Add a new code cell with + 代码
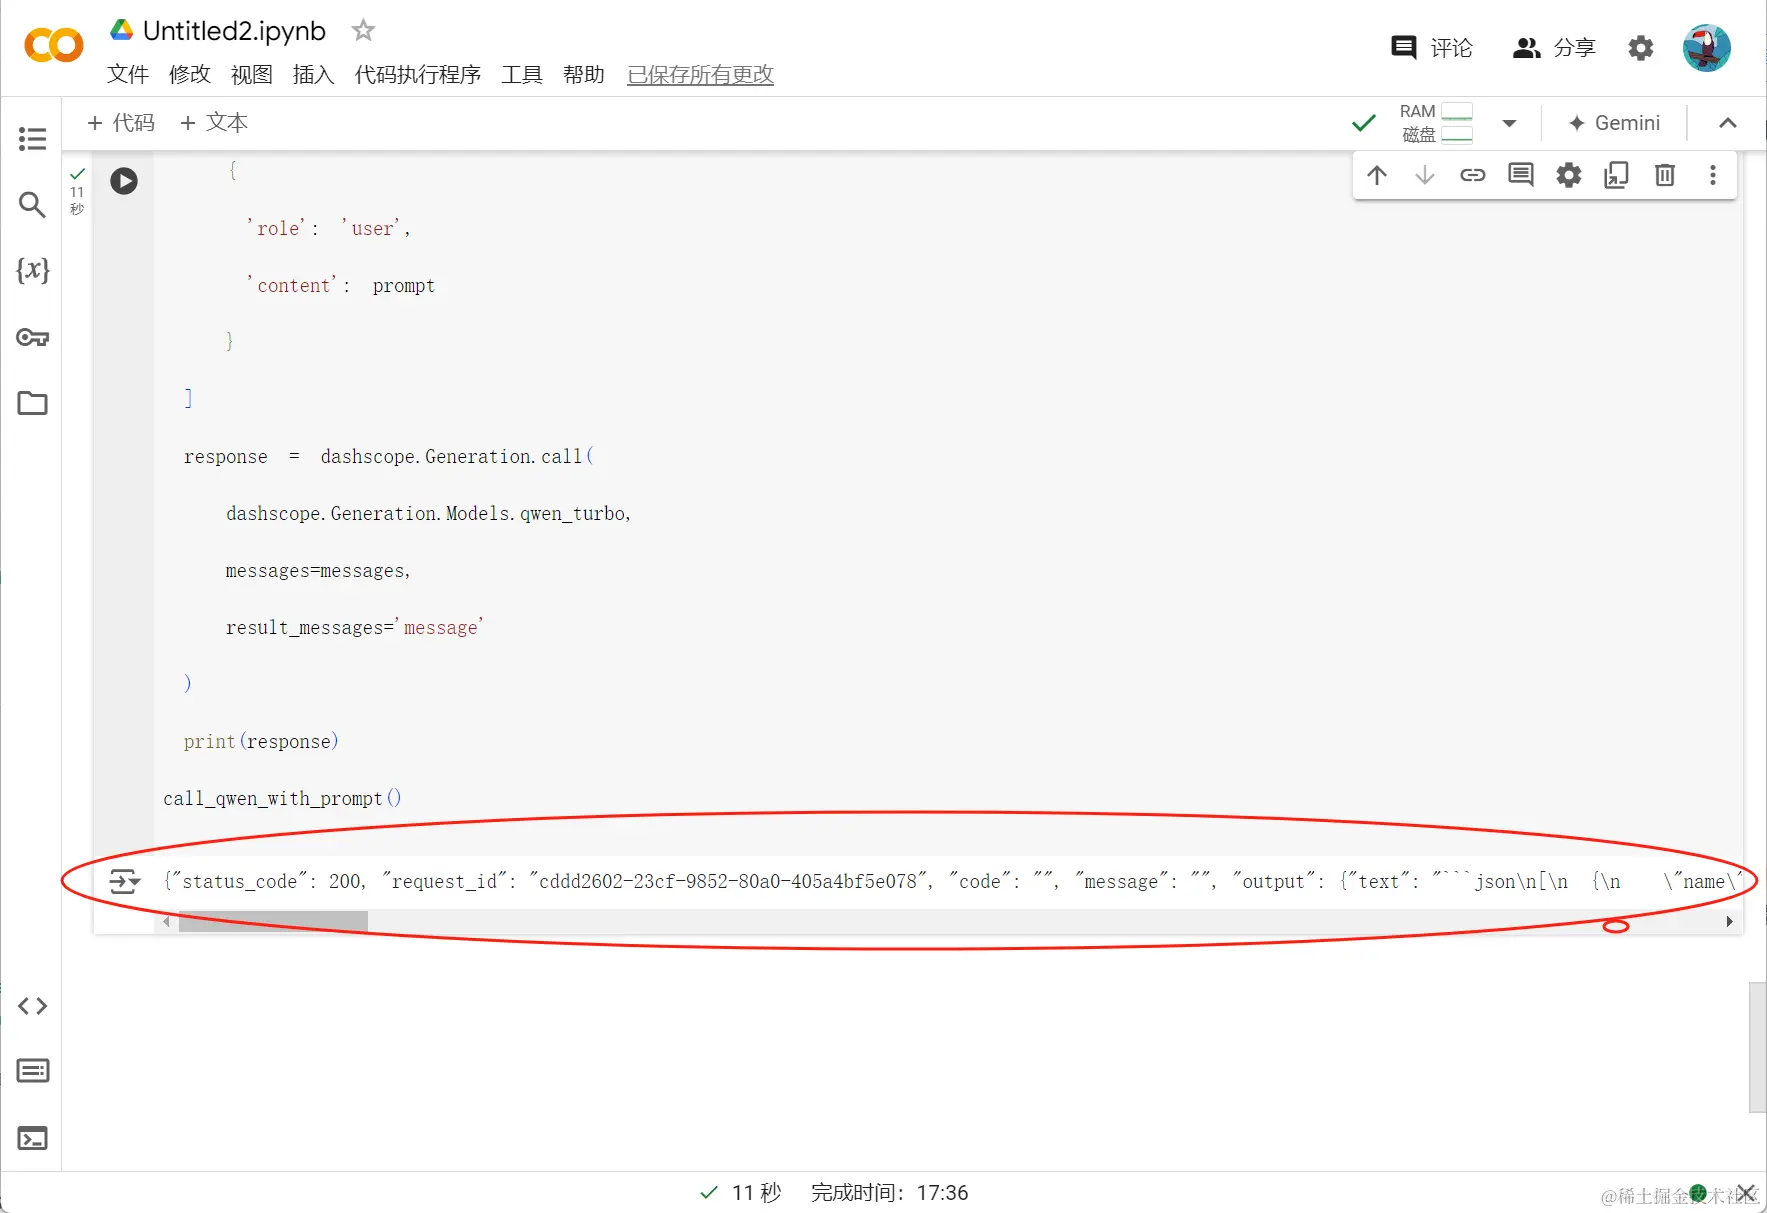Image resolution: width=1767 pixels, height=1213 pixels. pos(121,122)
